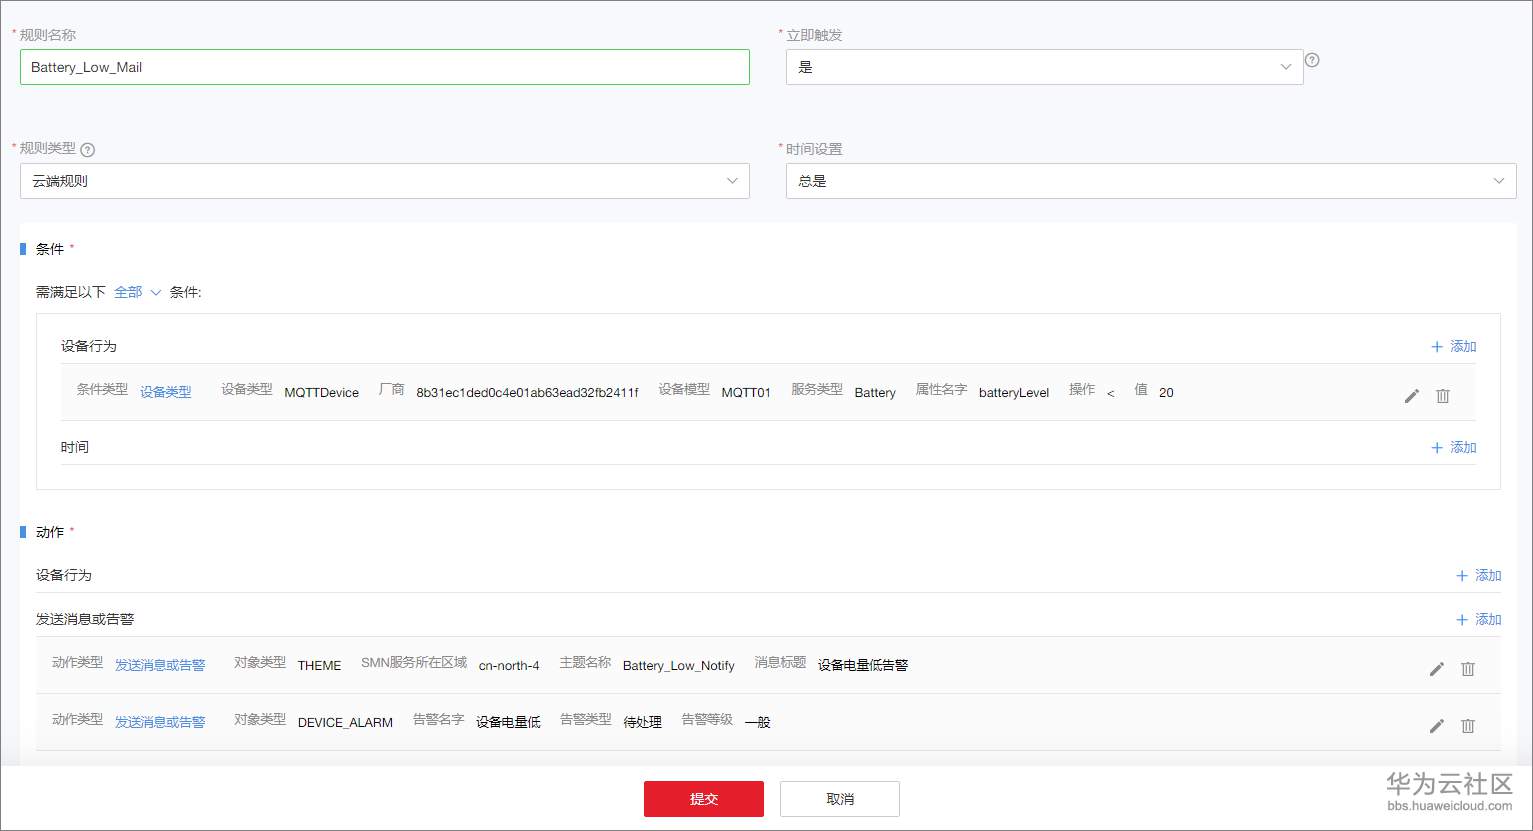Click the 设备电量低 alarm name value

(508, 722)
